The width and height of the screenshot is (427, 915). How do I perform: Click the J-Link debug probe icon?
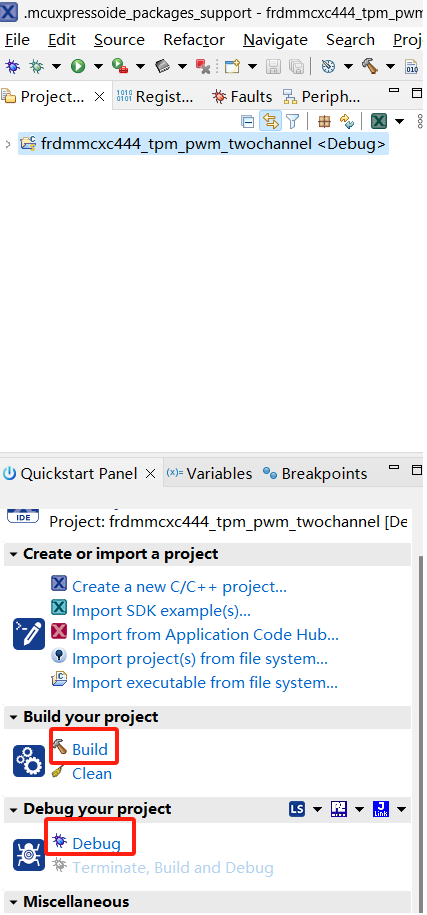[x=381, y=809]
